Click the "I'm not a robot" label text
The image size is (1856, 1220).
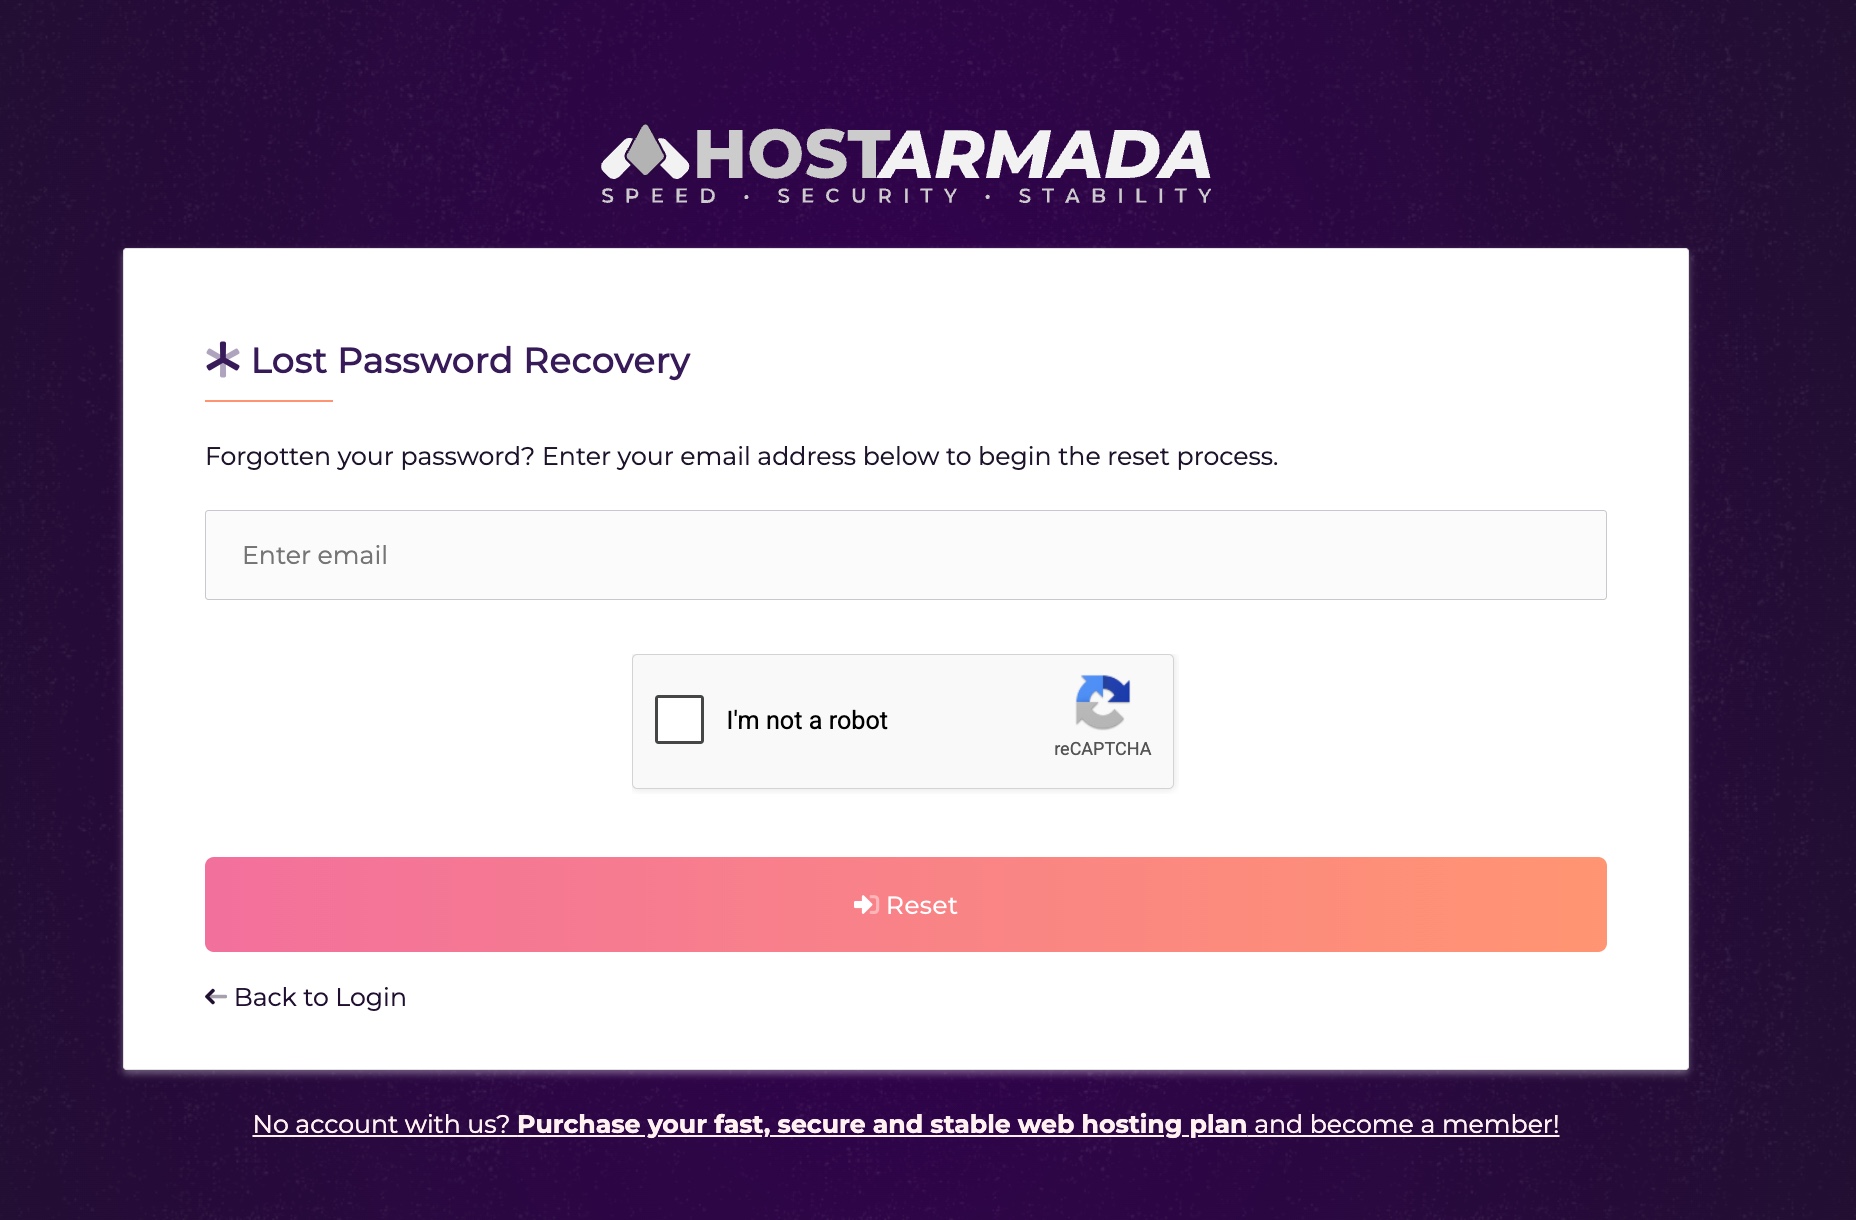(x=807, y=720)
